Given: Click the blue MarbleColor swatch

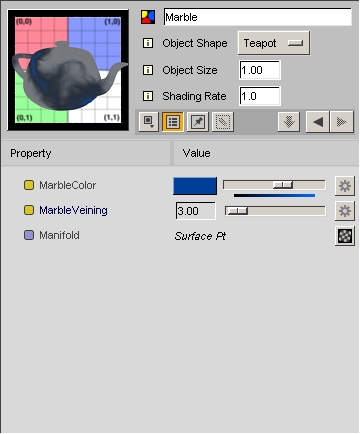Looking at the screenshot, I should click(x=195, y=186).
